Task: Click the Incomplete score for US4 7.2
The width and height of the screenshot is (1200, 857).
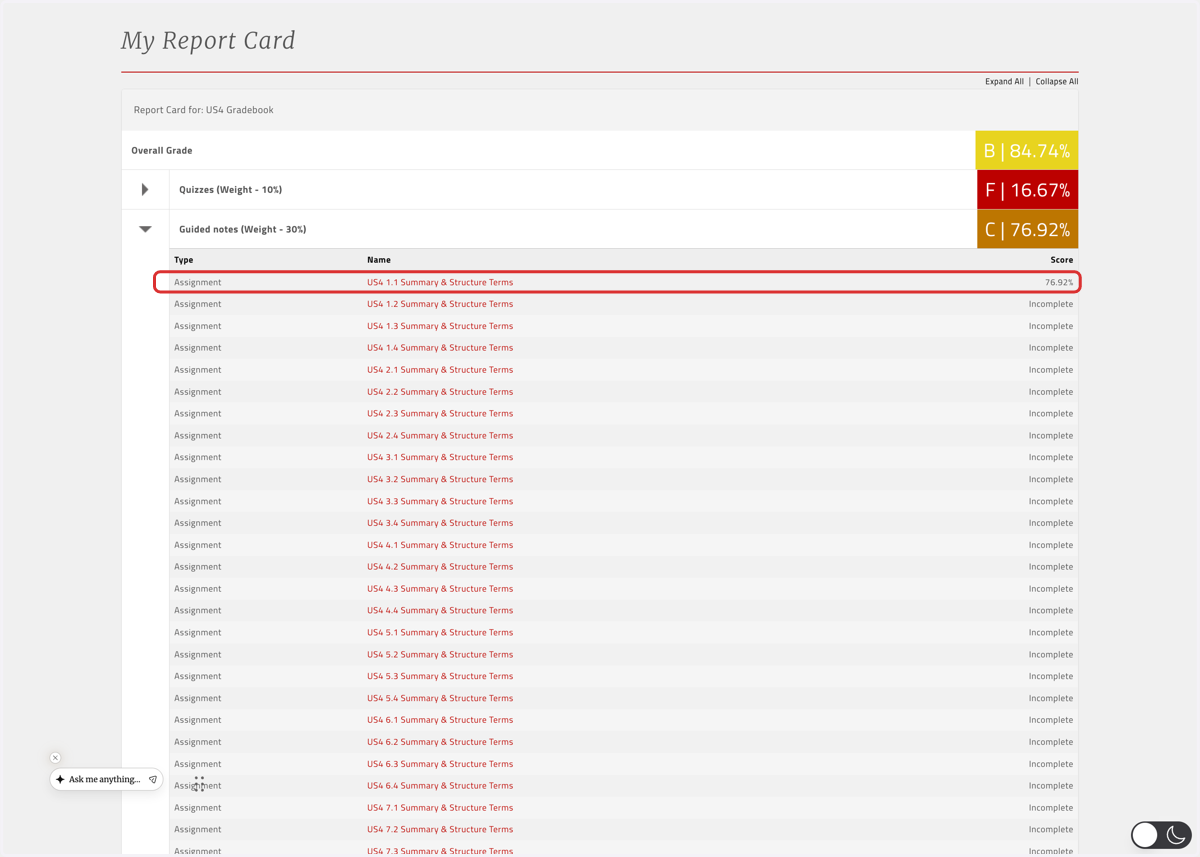Action: (1051, 829)
